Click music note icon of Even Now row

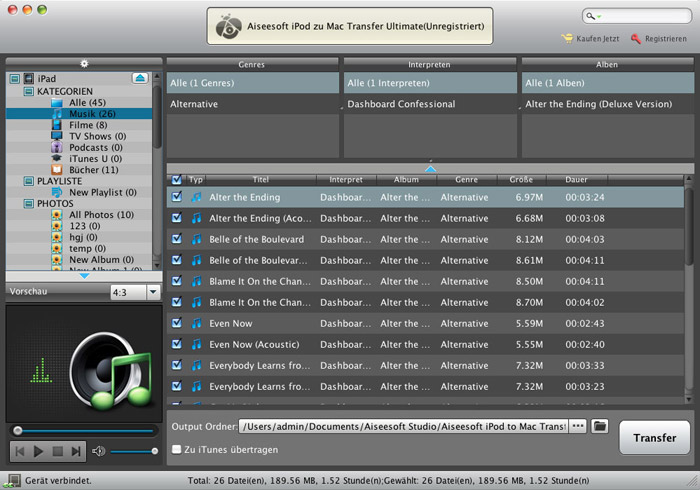[x=196, y=323]
